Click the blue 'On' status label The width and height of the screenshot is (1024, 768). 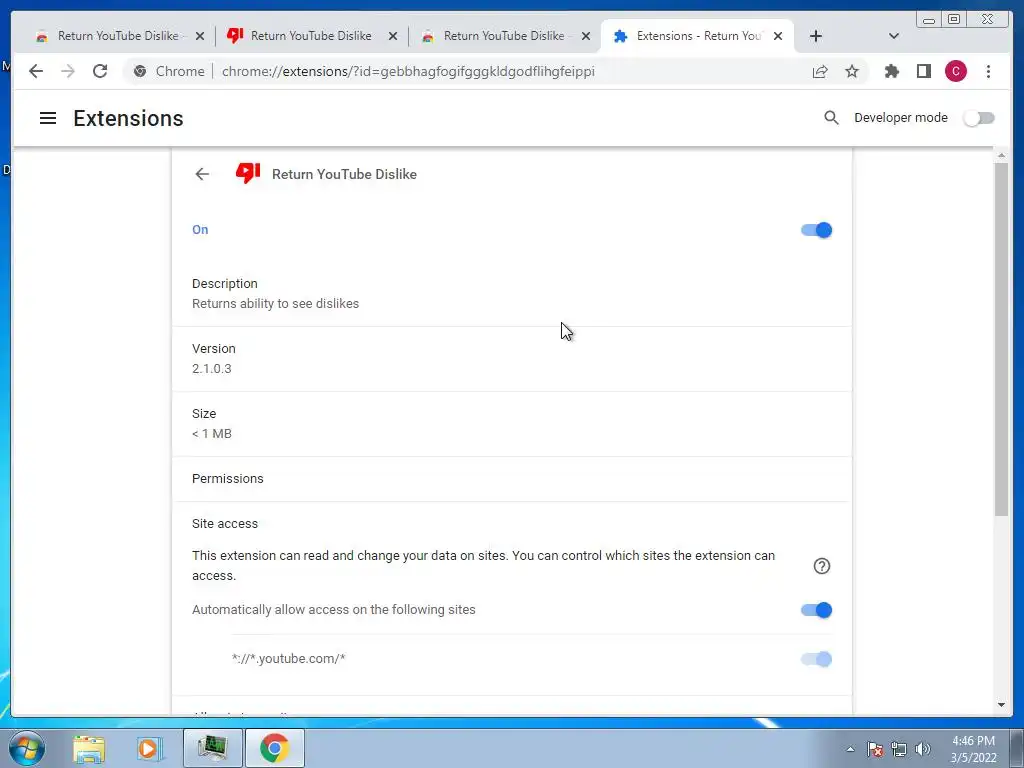coord(200,230)
